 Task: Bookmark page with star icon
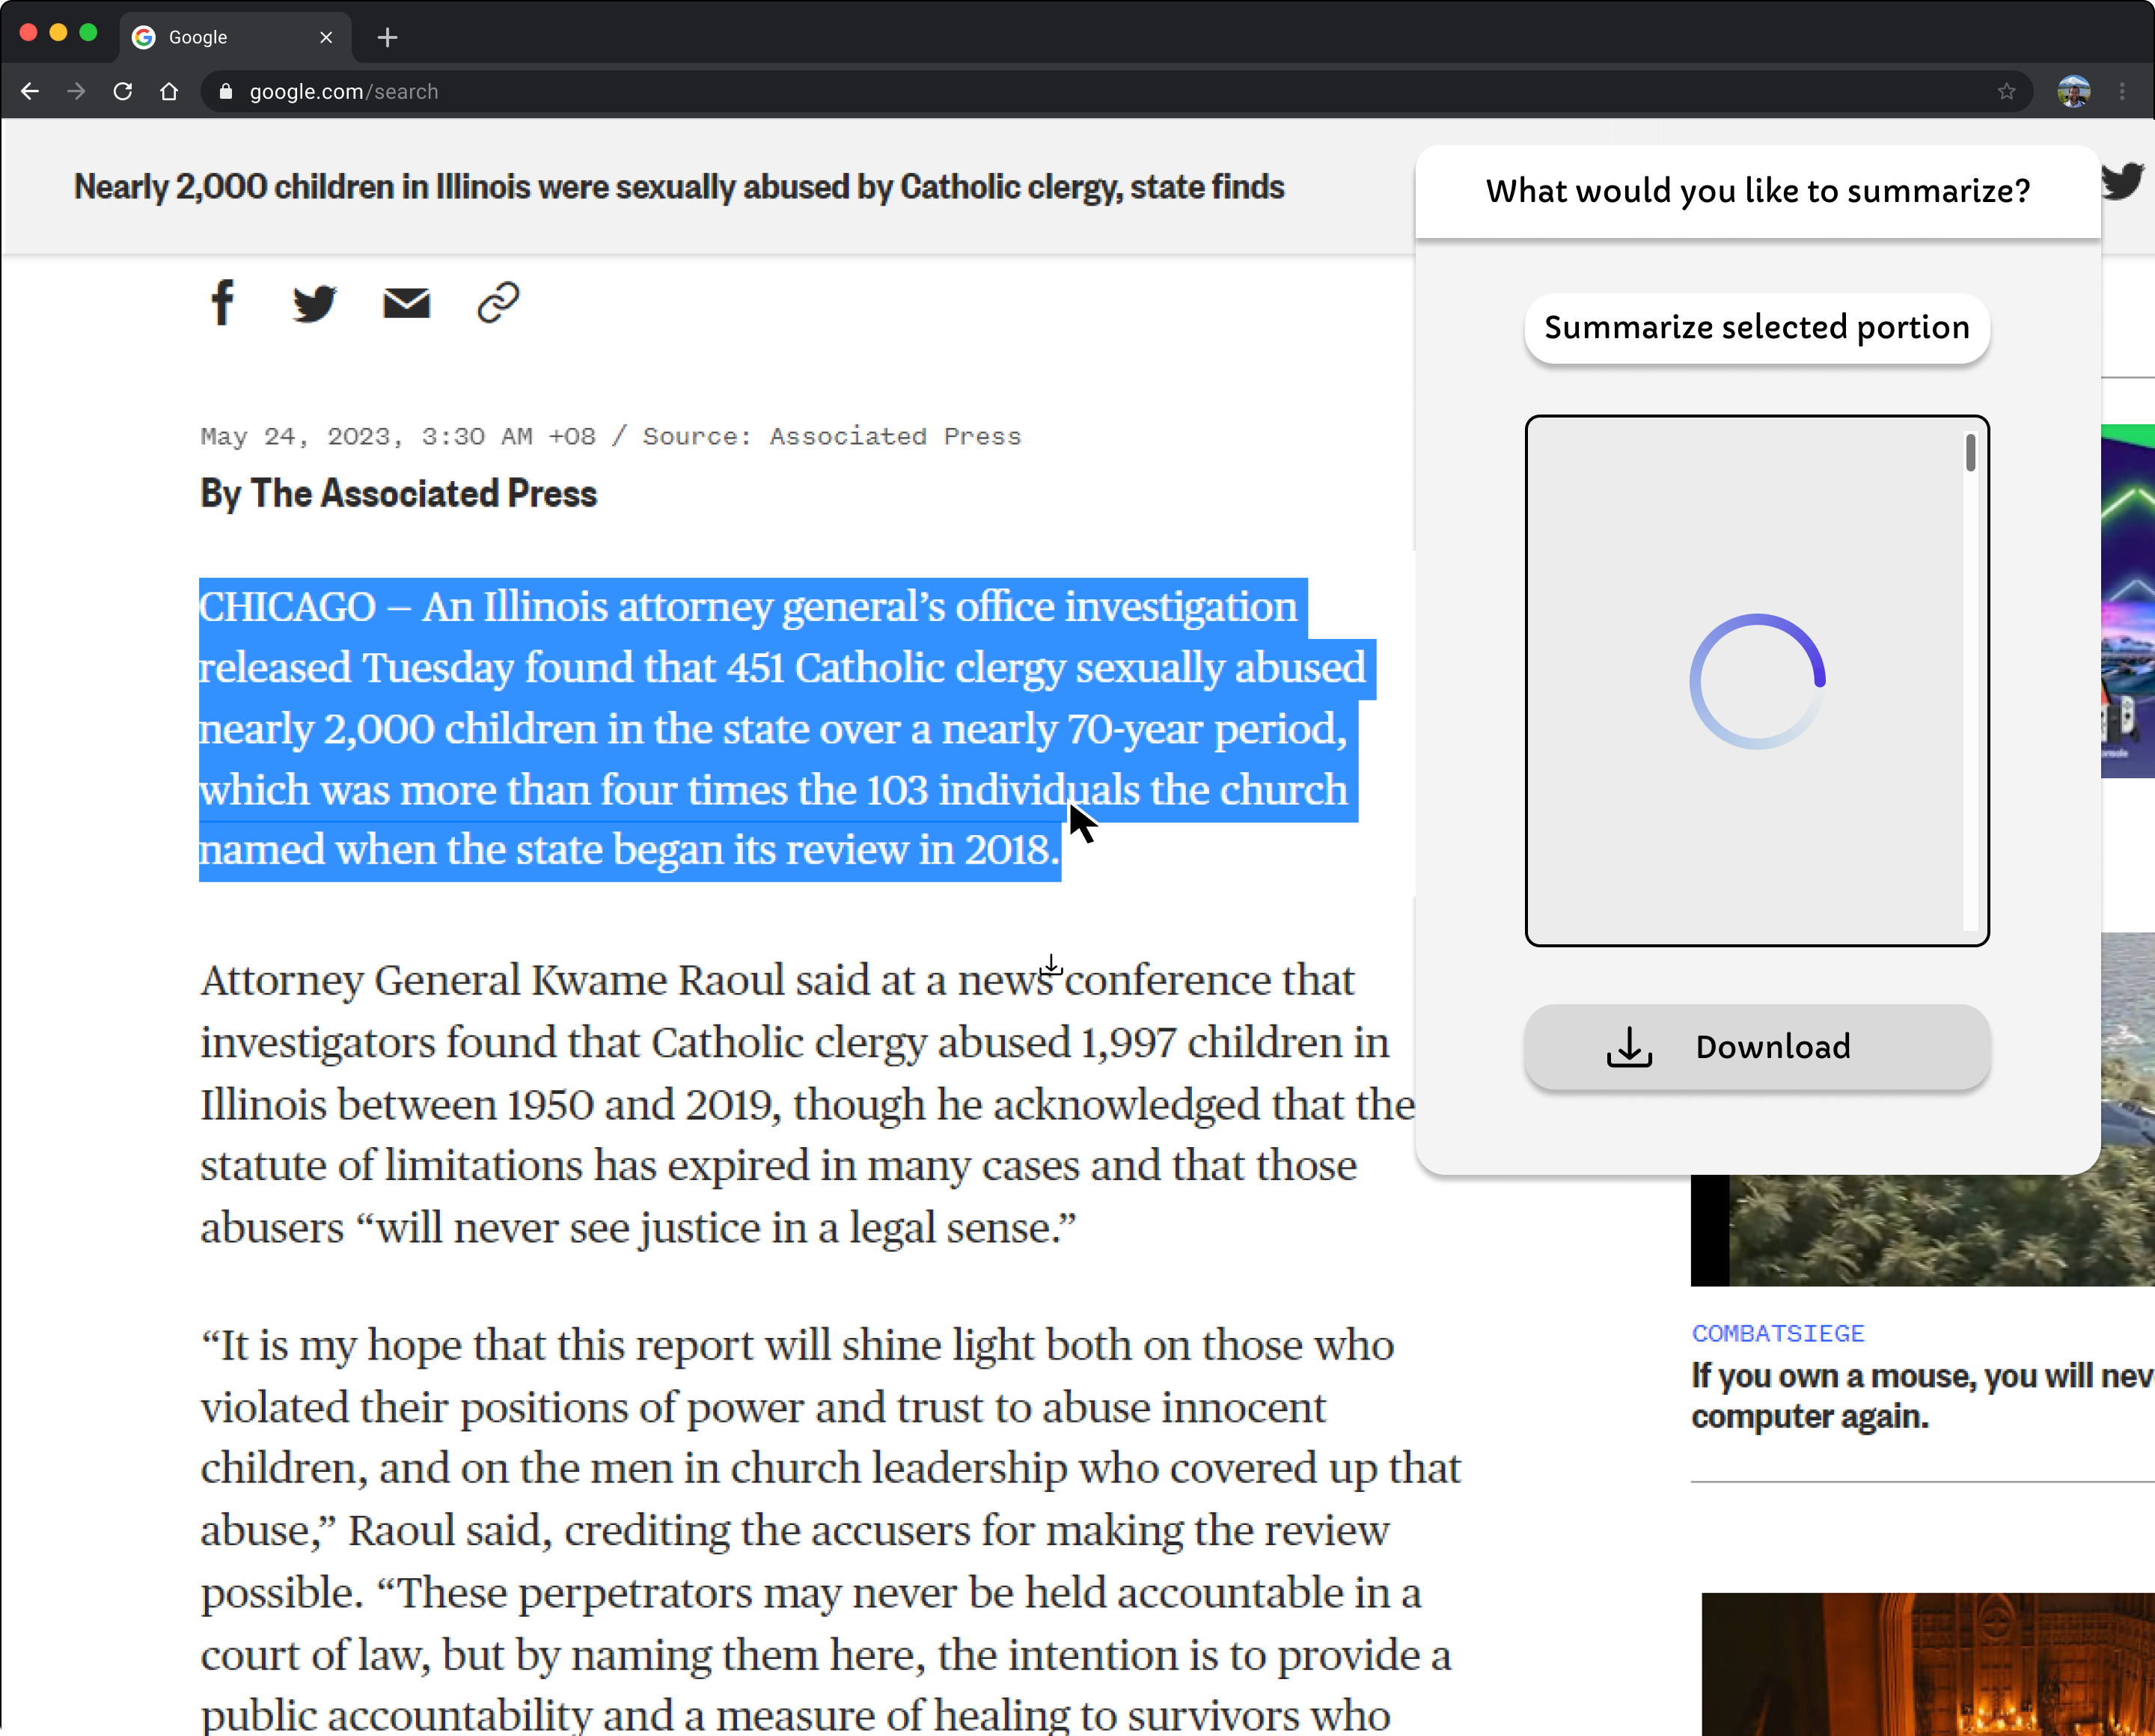(x=2006, y=92)
